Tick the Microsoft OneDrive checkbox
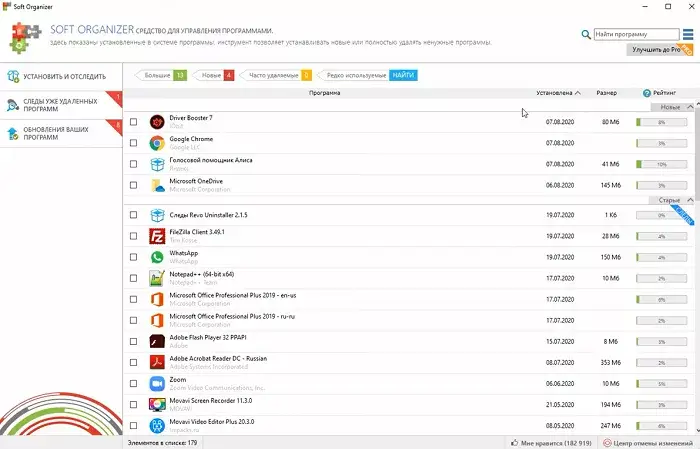Viewport: 700px width, 449px height. (133, 185)
